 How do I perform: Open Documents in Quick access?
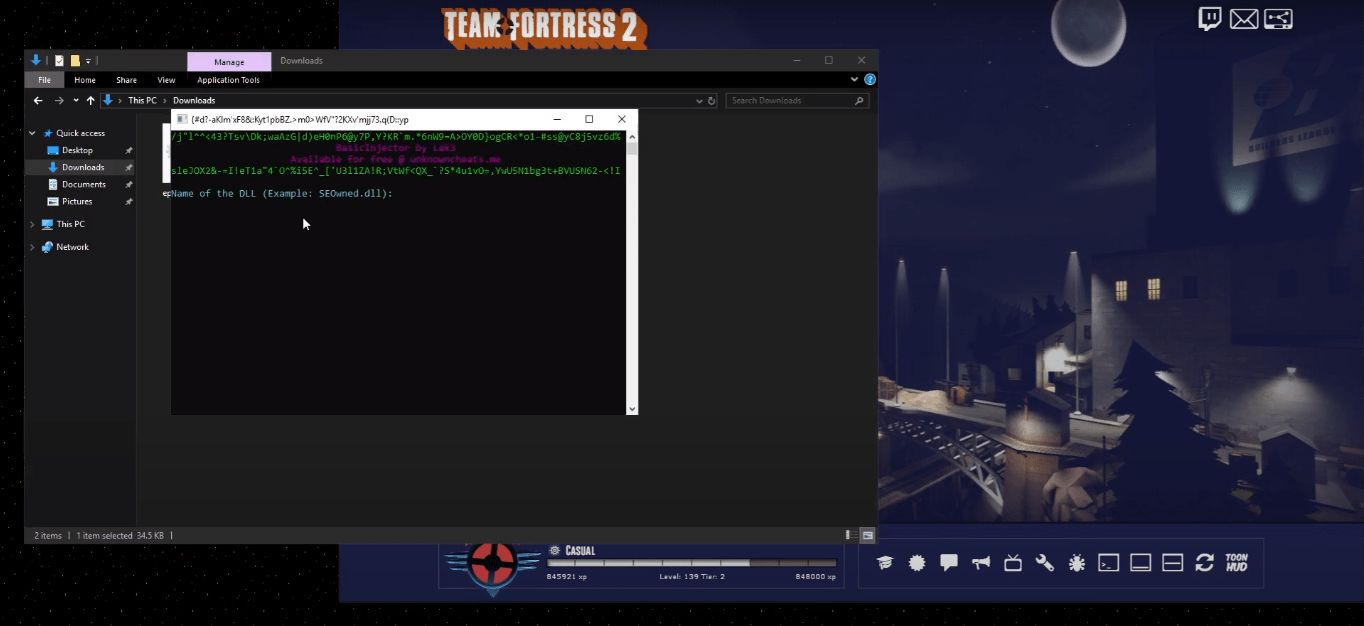84,184
